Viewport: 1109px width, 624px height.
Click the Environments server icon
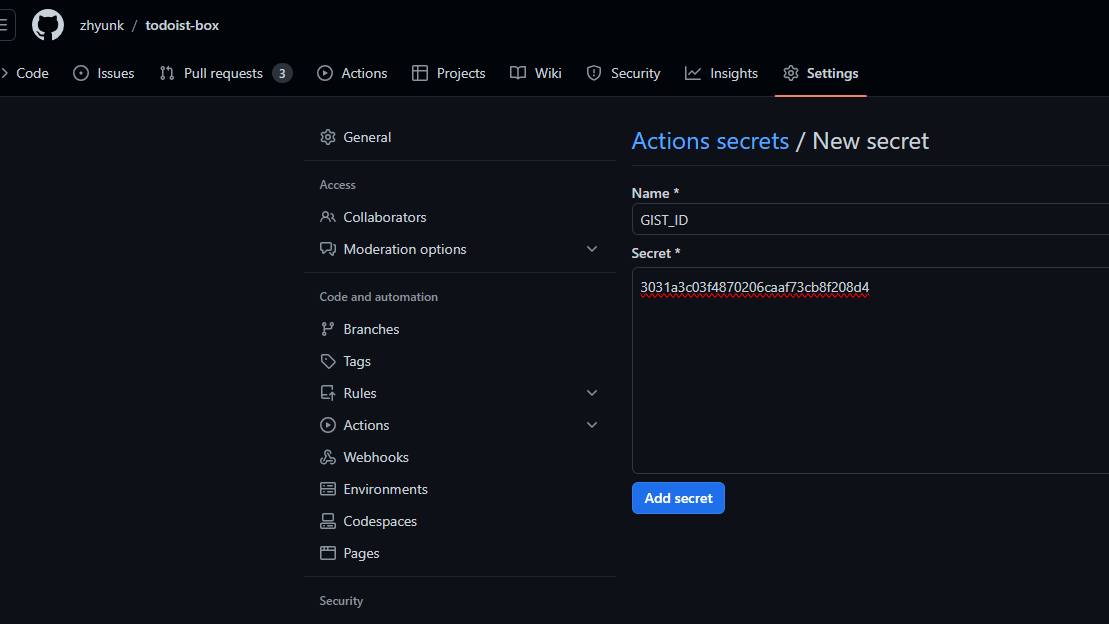point(327,490)
